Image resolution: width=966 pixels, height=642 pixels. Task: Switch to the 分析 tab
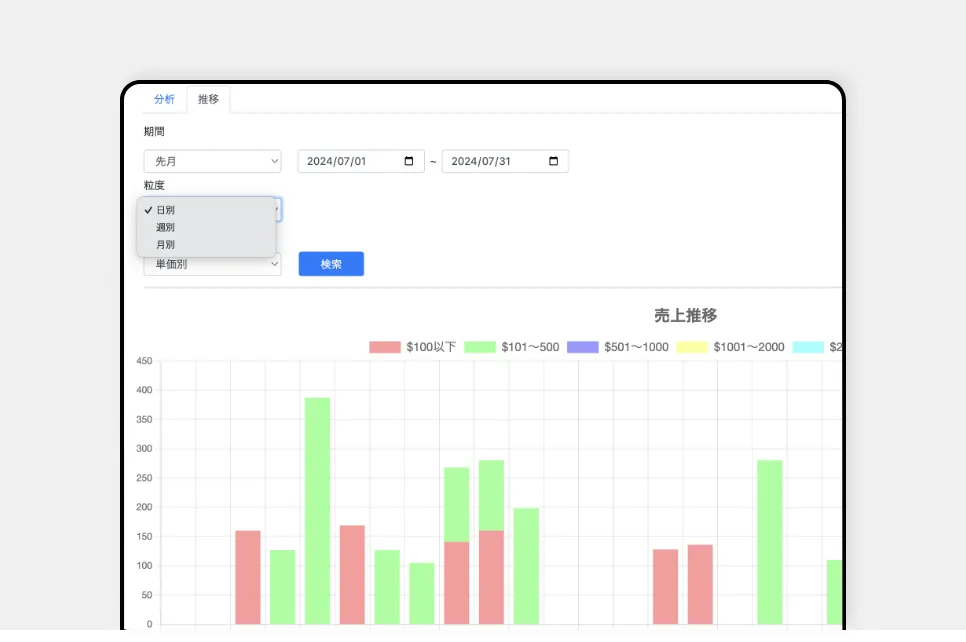(164, 99)
